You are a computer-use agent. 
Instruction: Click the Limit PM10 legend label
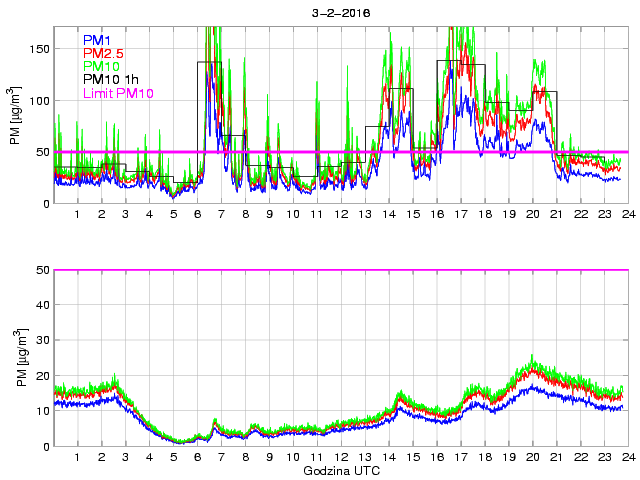point(118,93)
